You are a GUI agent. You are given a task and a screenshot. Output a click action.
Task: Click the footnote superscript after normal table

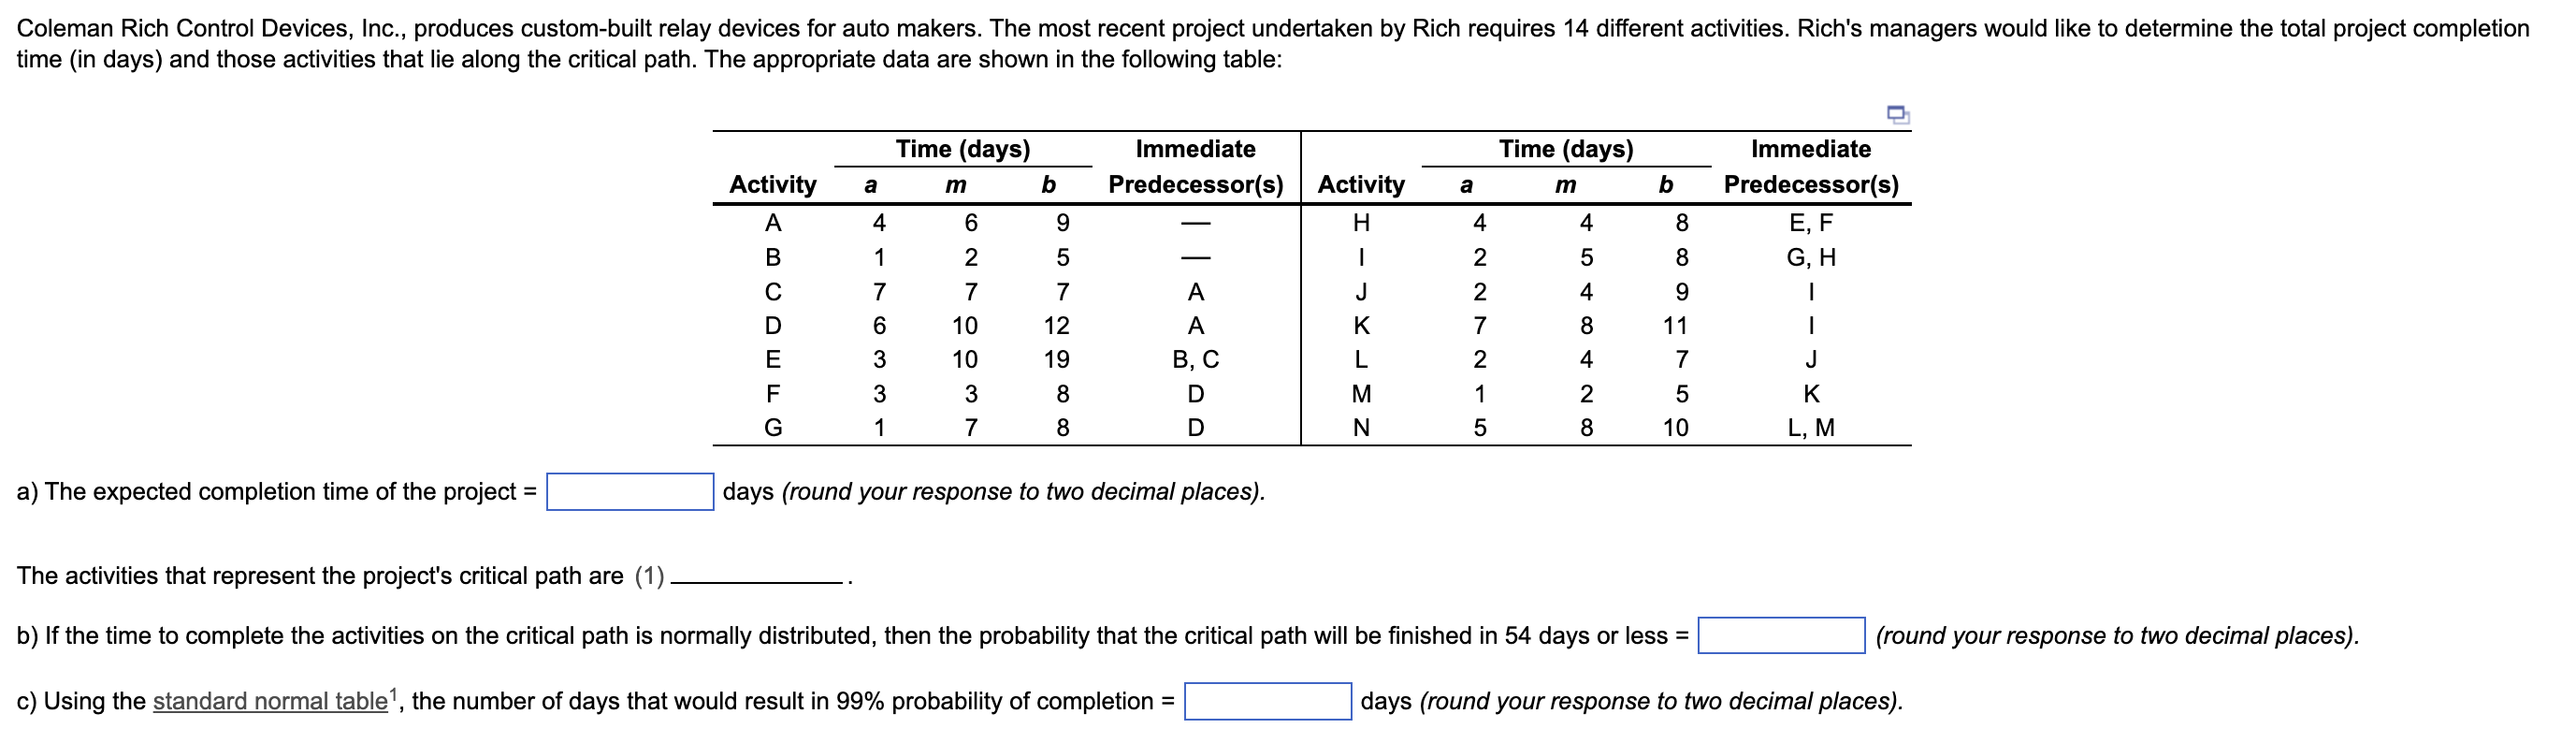[x=394, y=693]
